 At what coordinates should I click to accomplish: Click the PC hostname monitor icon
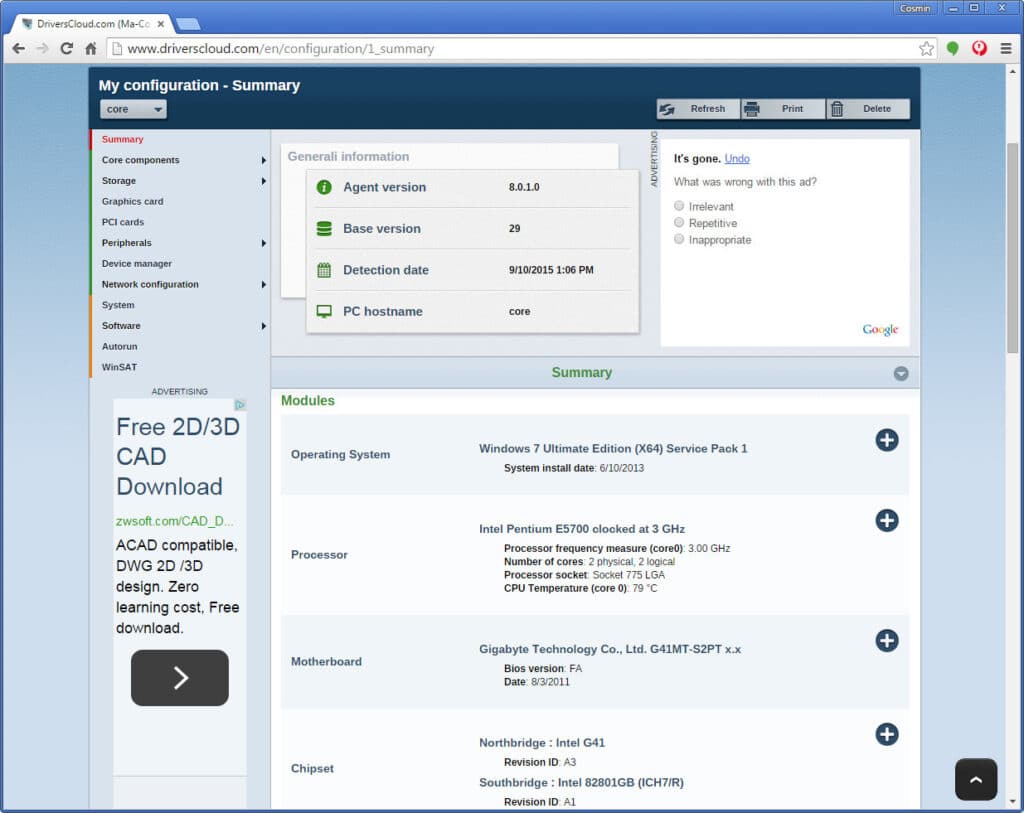[x=324, y=311]
